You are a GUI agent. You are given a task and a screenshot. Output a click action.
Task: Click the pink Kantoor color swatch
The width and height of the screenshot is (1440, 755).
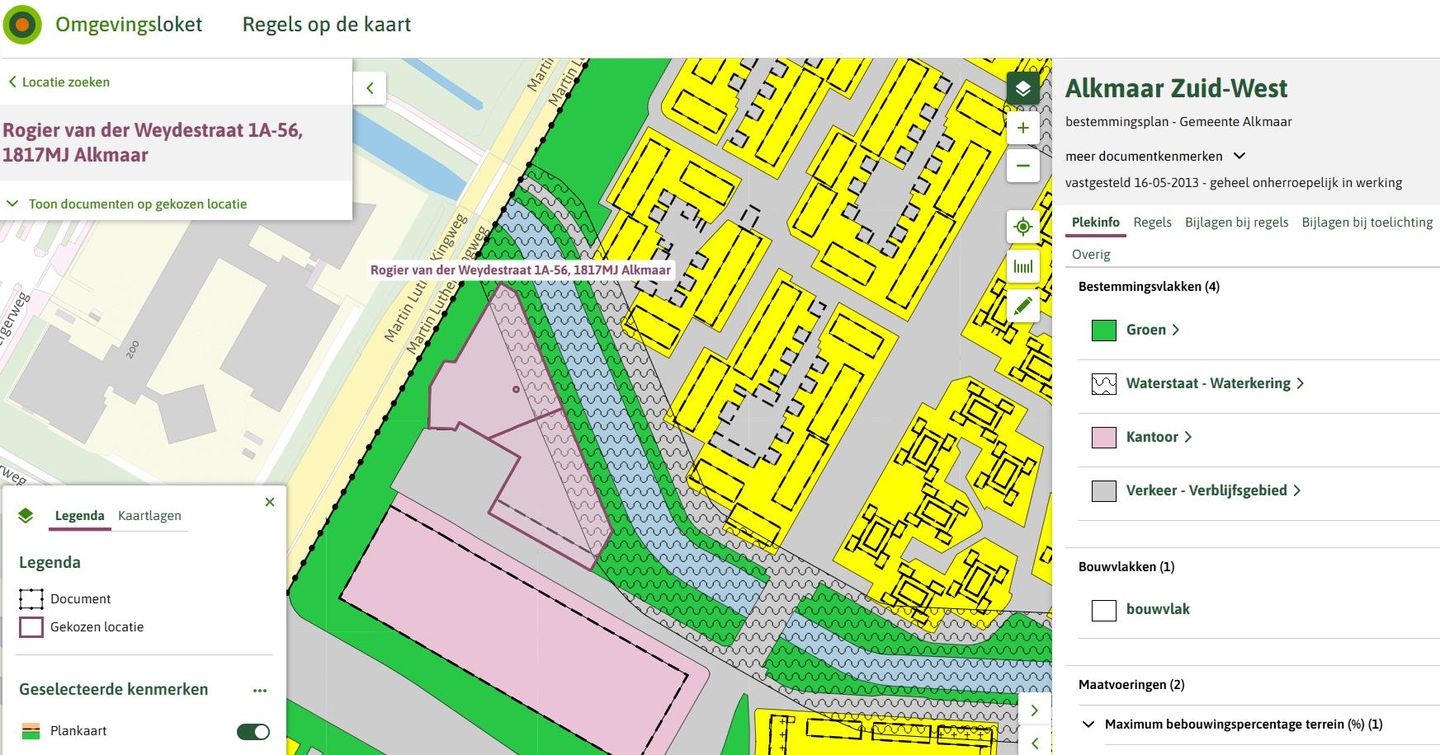pyautogui.click(x=1104, y=437)
